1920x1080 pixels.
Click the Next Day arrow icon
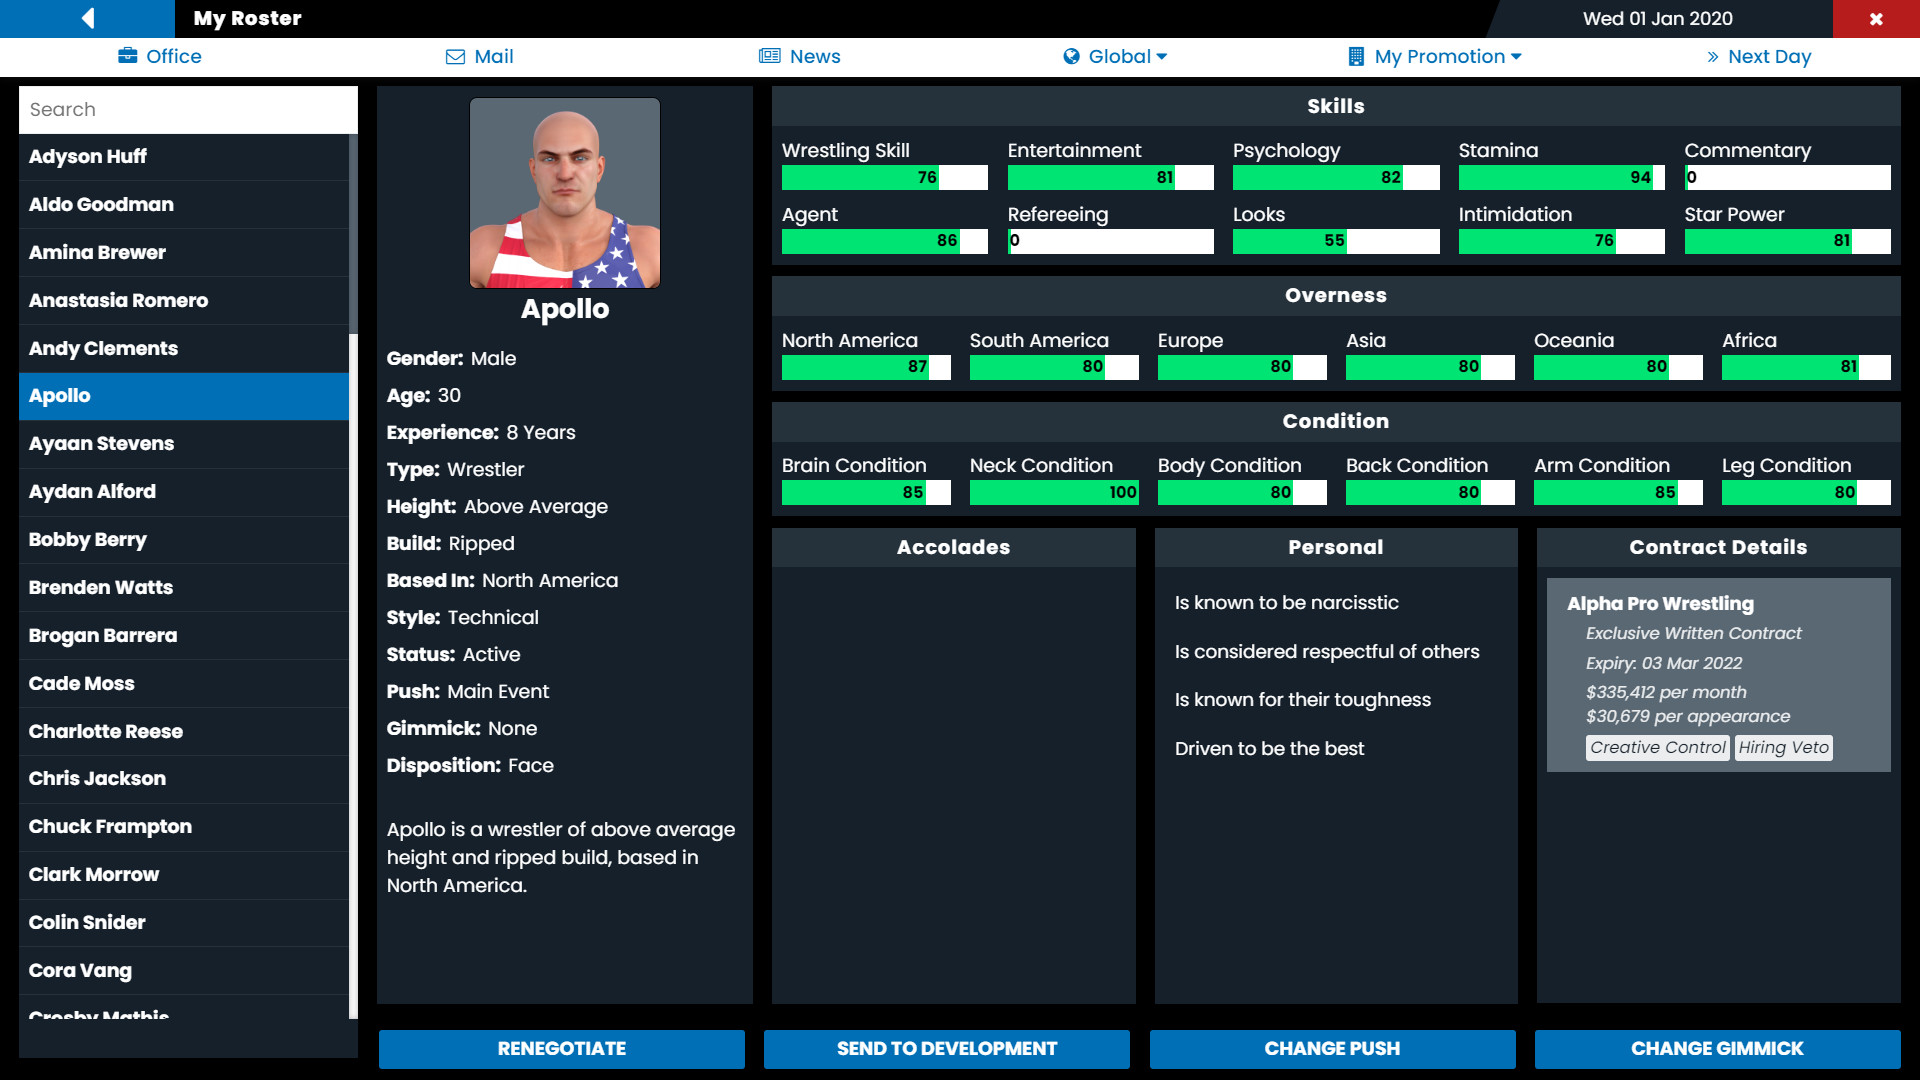click(x=1713, y=55)
